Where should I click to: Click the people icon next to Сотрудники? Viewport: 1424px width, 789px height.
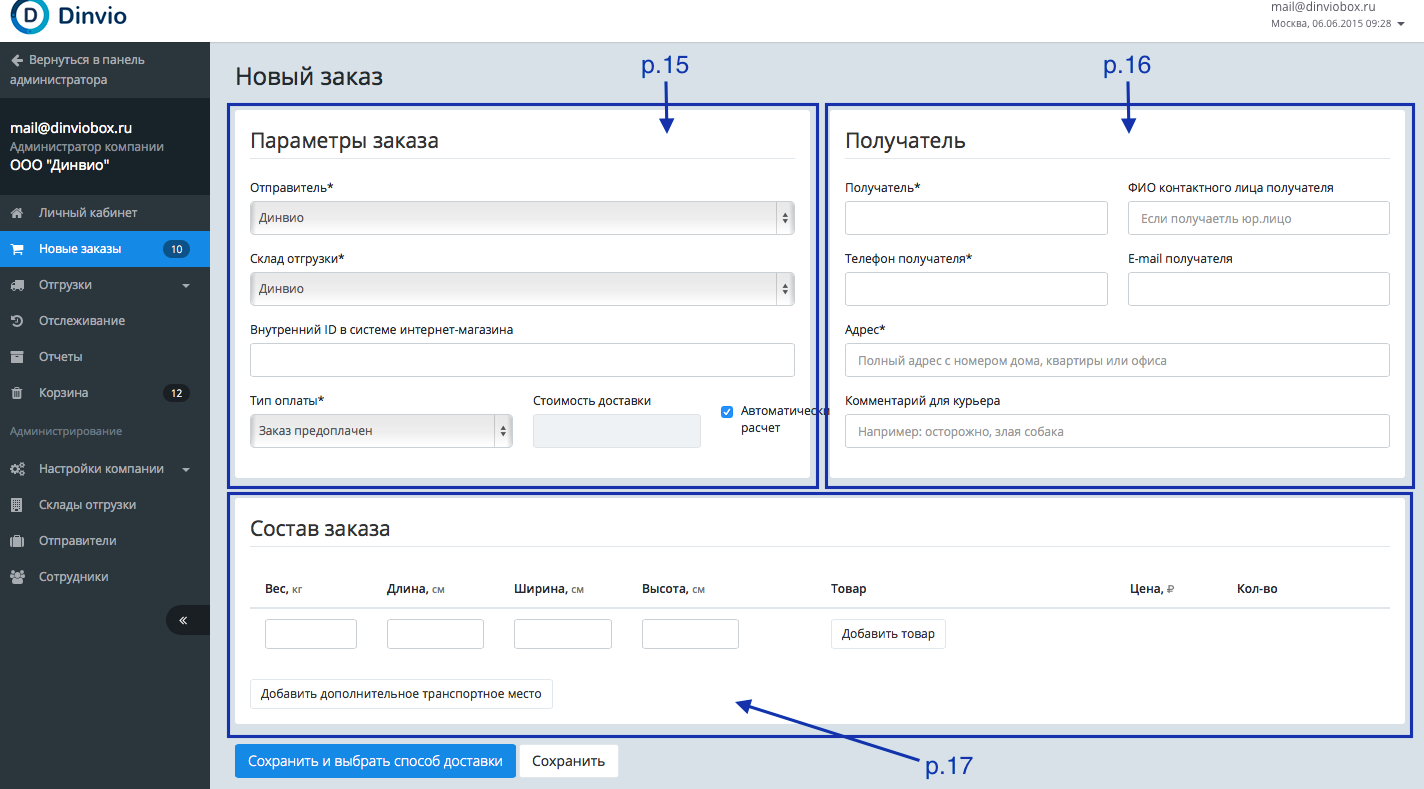[x=17, y=577]
